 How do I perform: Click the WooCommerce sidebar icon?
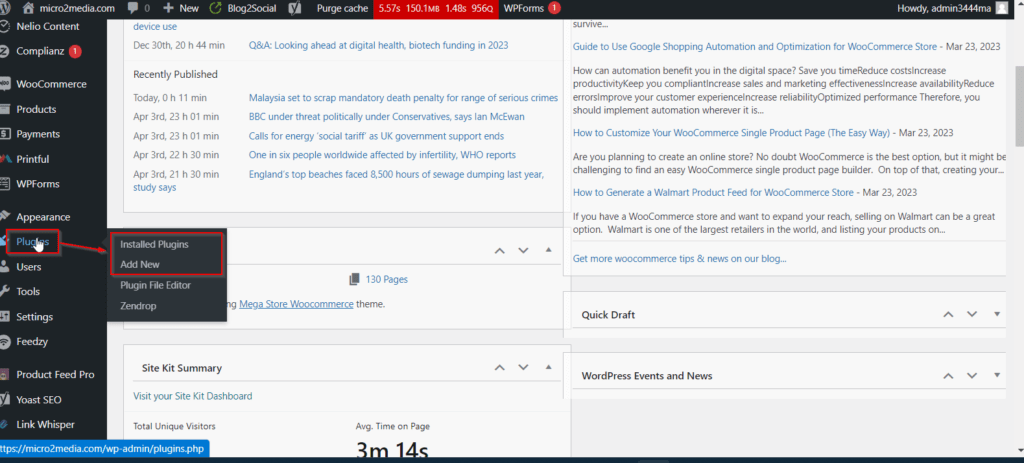click(5, 84)
